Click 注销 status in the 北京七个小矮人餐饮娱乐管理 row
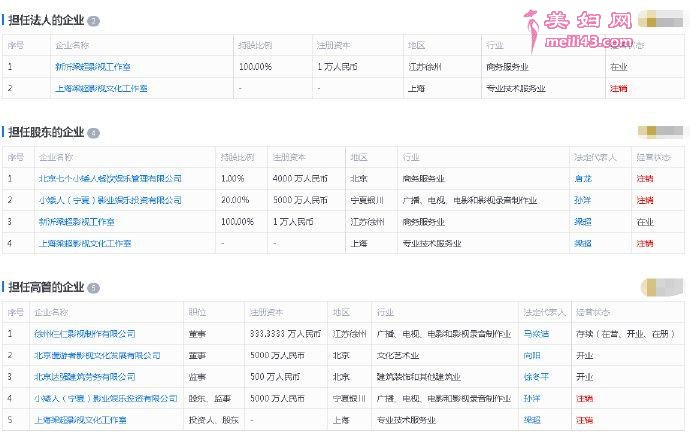This screenshot has height=446, width=690. [x=645, y=179]
